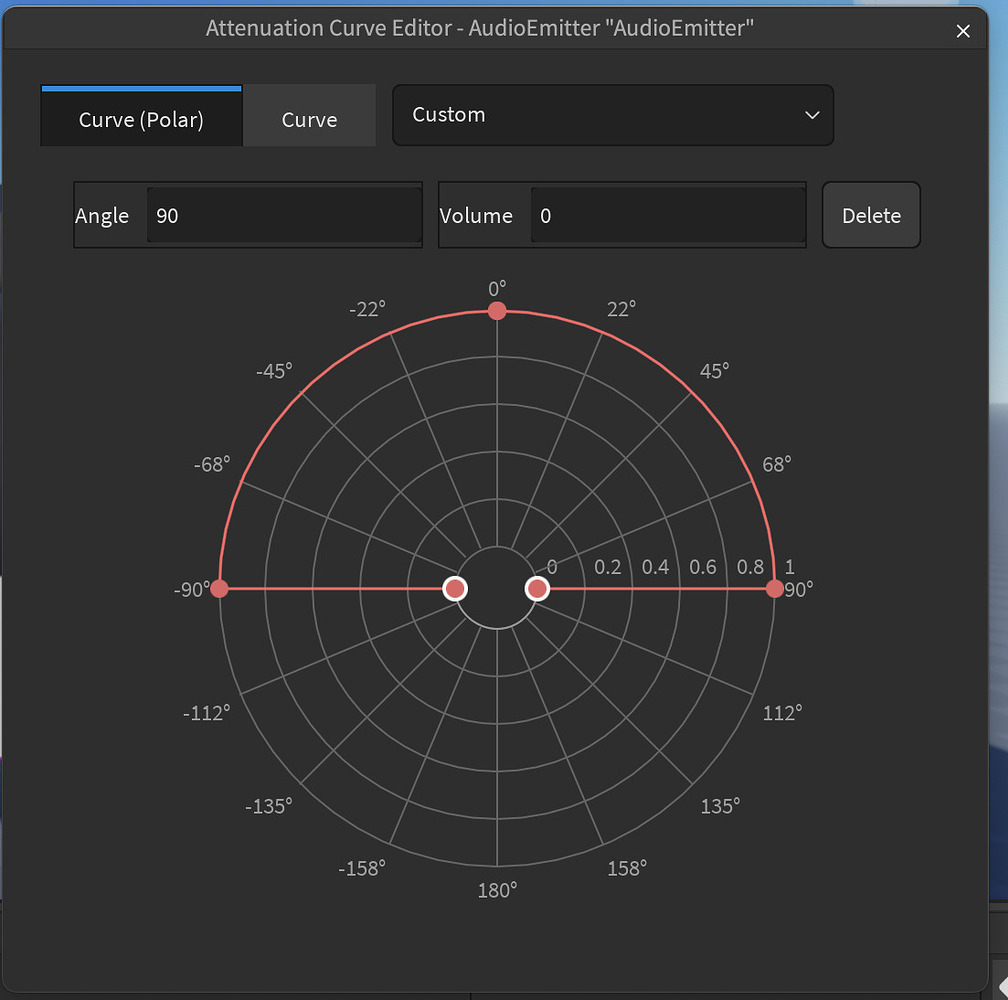The image size is (1008, 1000).
Task: Select the right inner control point near center
Action: pyautogui.click(x=537, y=589)
